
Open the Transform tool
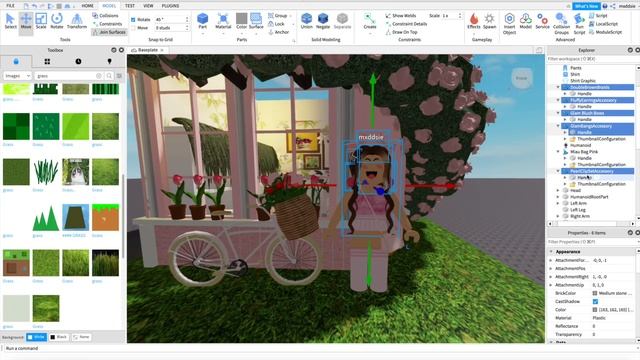point(77,21)
